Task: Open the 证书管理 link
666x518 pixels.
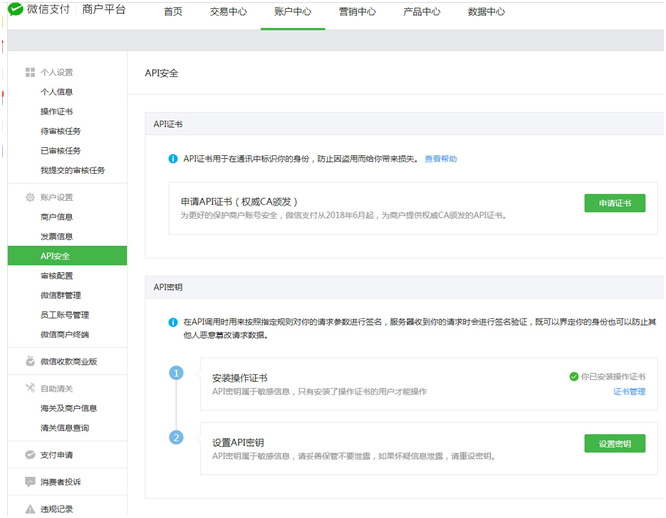Action: pyautogui.click(x=629, y=391)
